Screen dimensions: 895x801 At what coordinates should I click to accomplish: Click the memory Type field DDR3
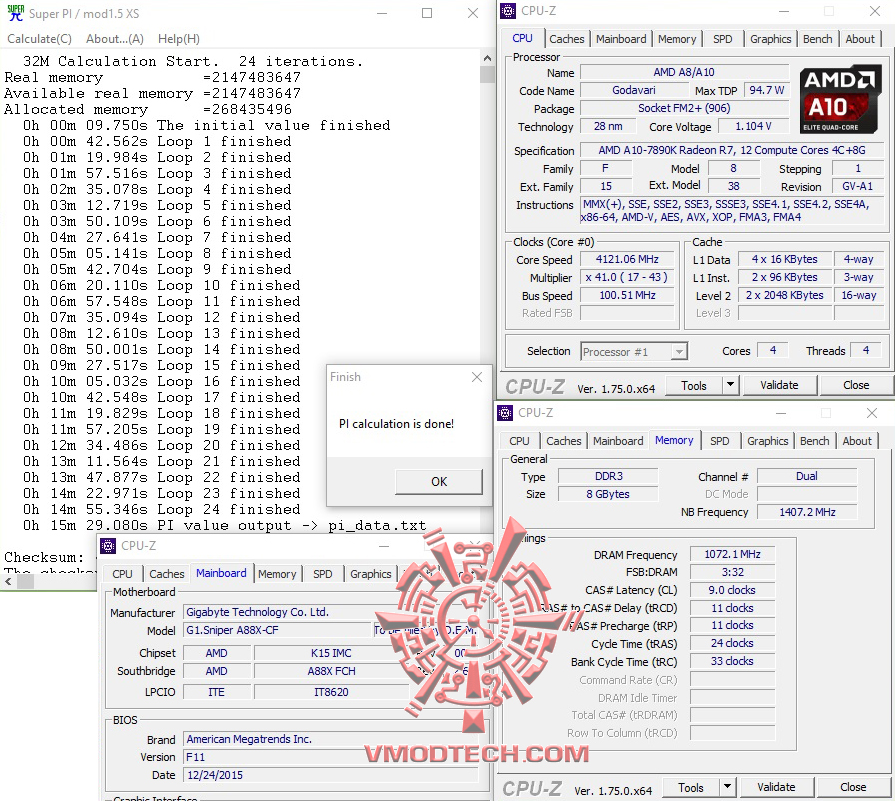coord(608,476)
